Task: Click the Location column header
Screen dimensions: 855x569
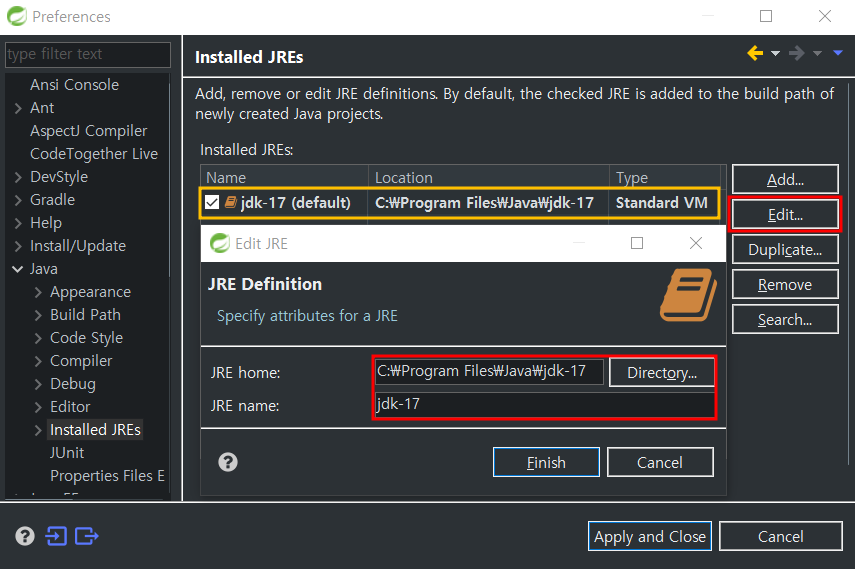Action: tap(489, 177)
